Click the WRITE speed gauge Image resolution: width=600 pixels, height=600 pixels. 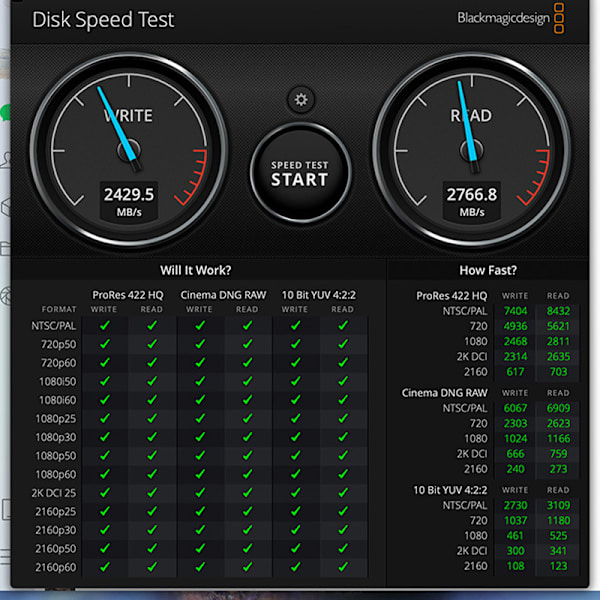click(x=129, y=151)
